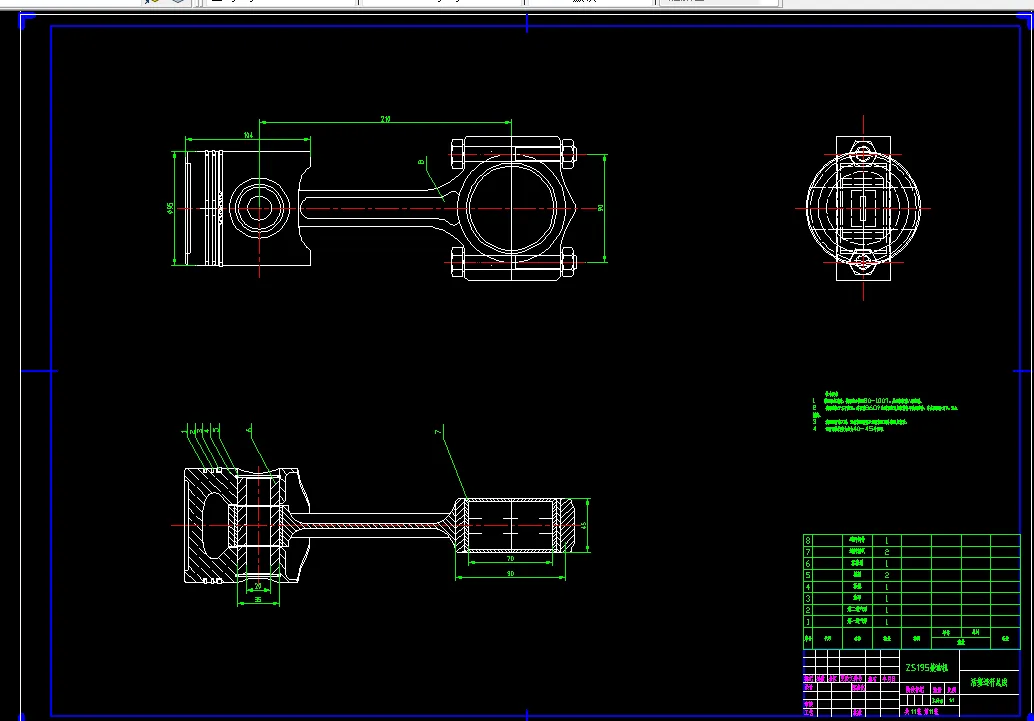
Task: Select the 210 center-distance dimension text
Action: pos(385,119)
